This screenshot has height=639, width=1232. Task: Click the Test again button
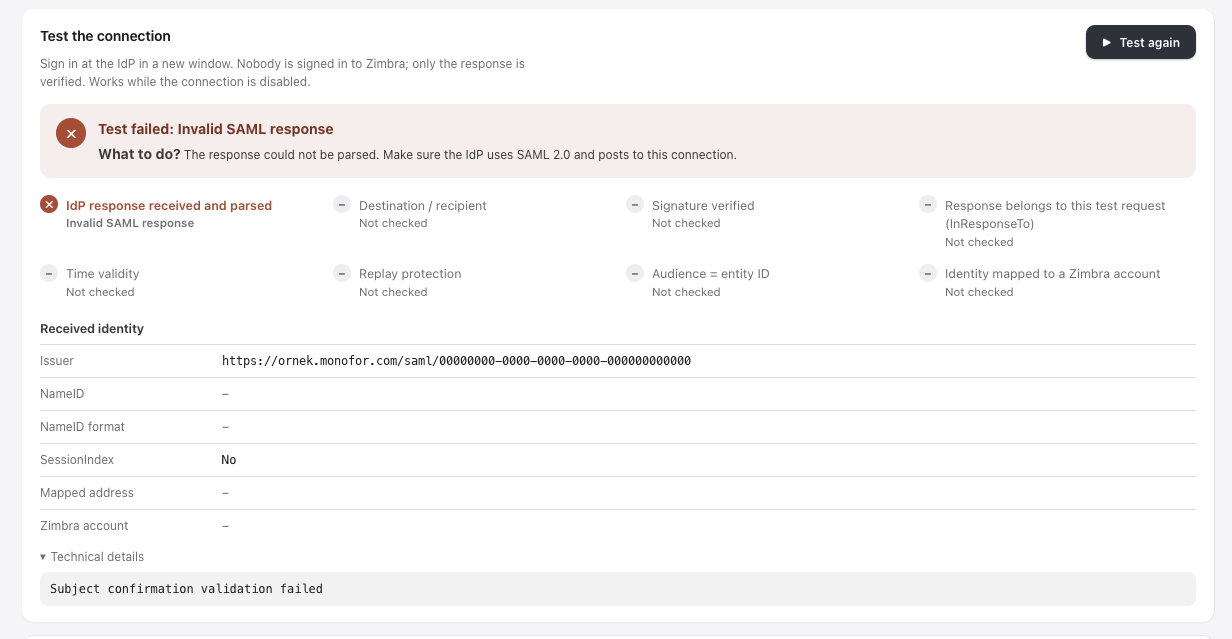coord(1140,42)
